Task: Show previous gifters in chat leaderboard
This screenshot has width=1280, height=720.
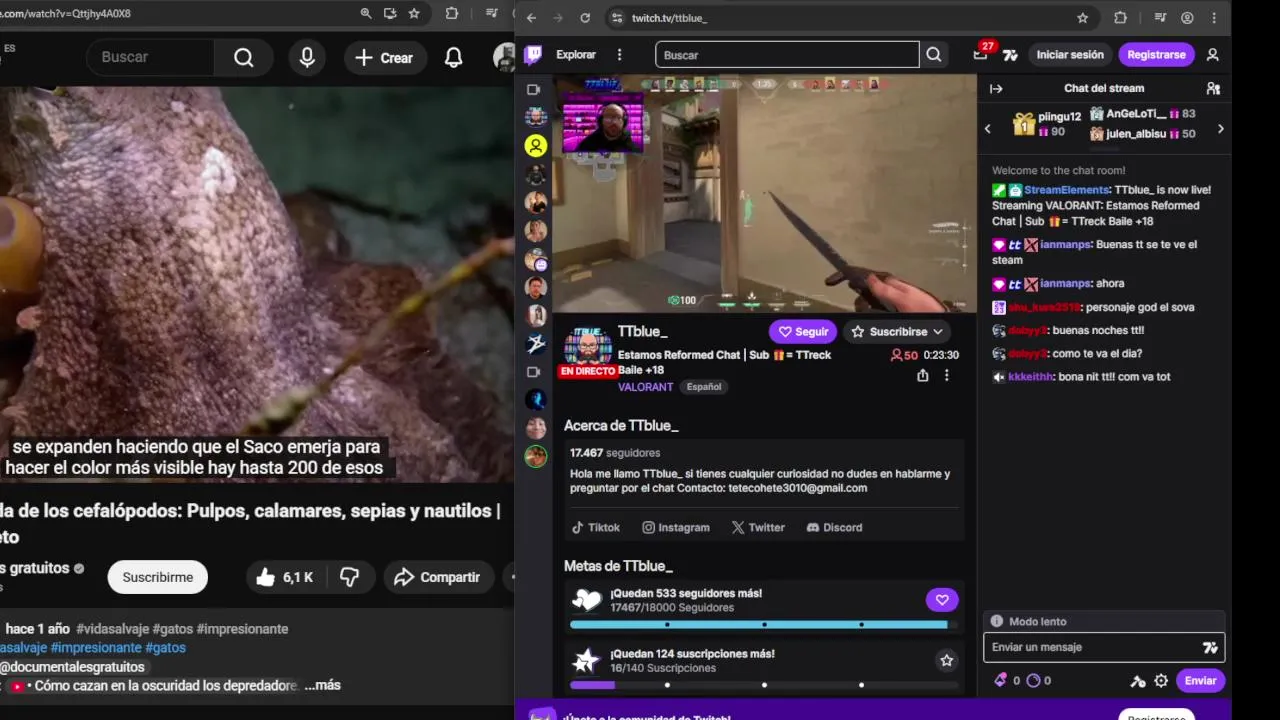Action: (x=988, y=128)
